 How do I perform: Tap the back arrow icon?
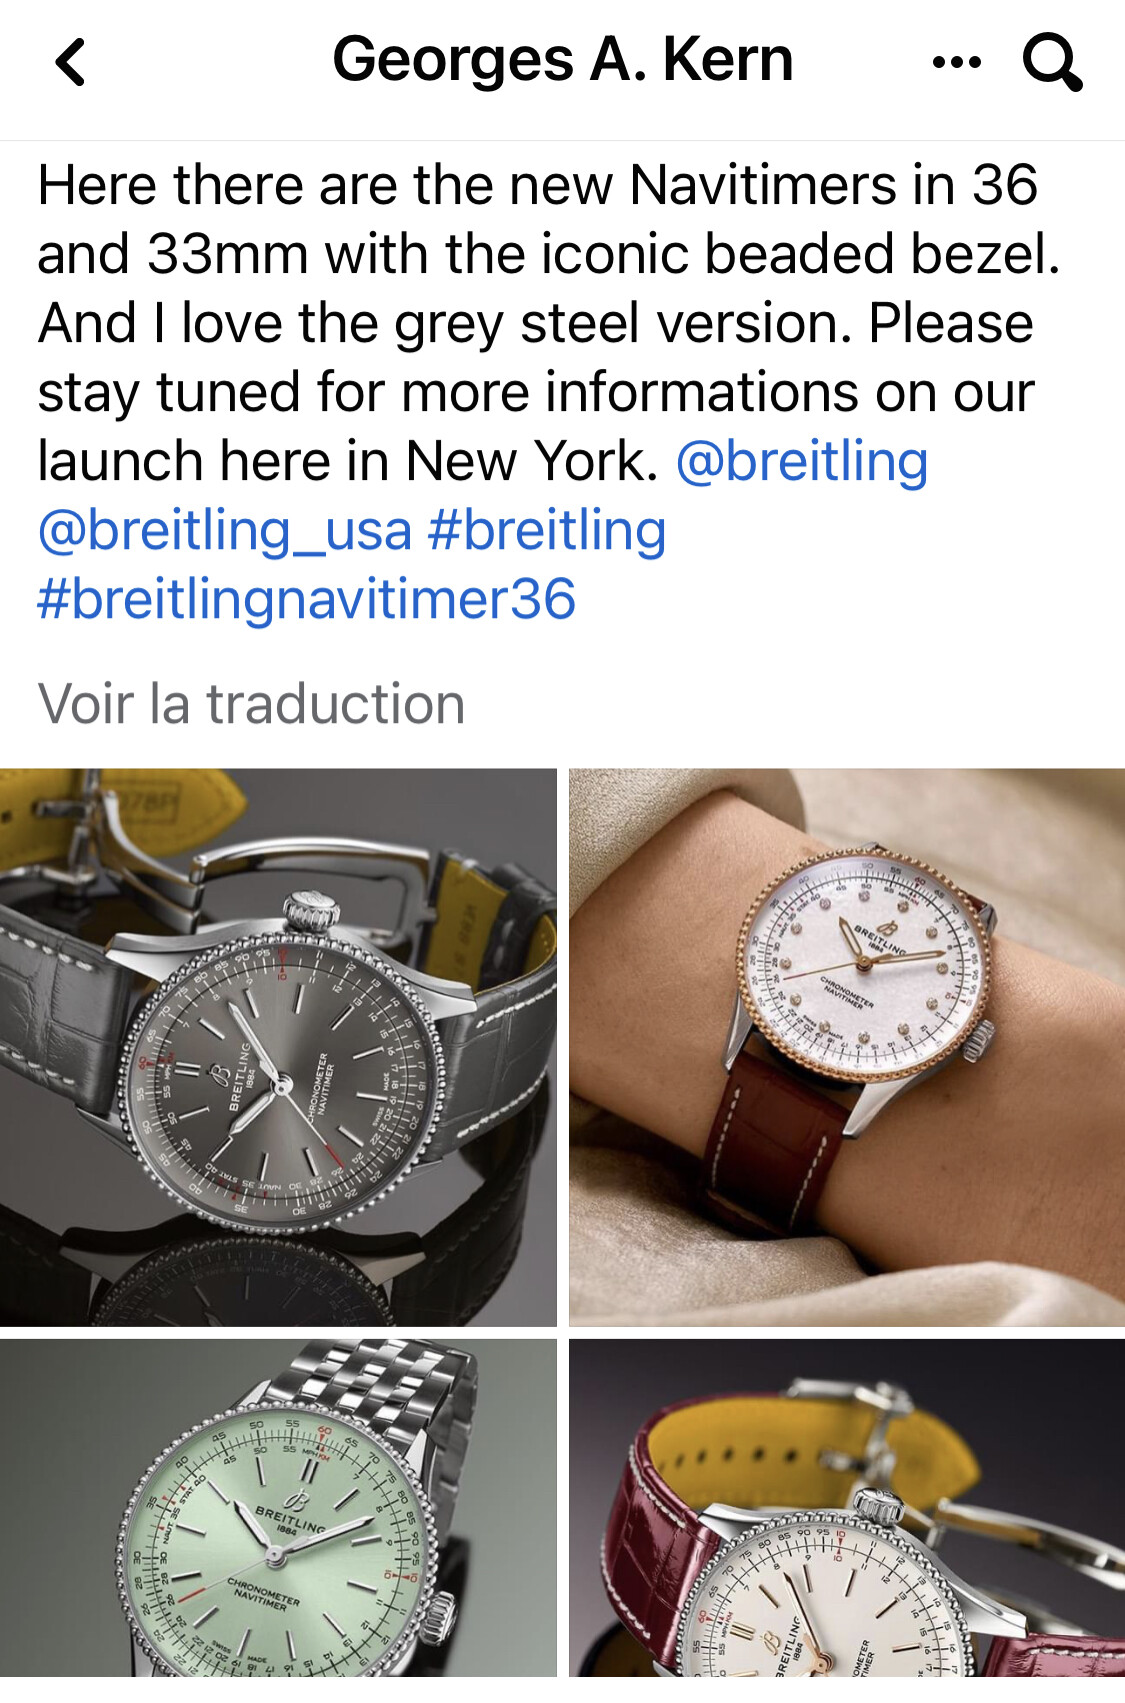pos(70,62)
